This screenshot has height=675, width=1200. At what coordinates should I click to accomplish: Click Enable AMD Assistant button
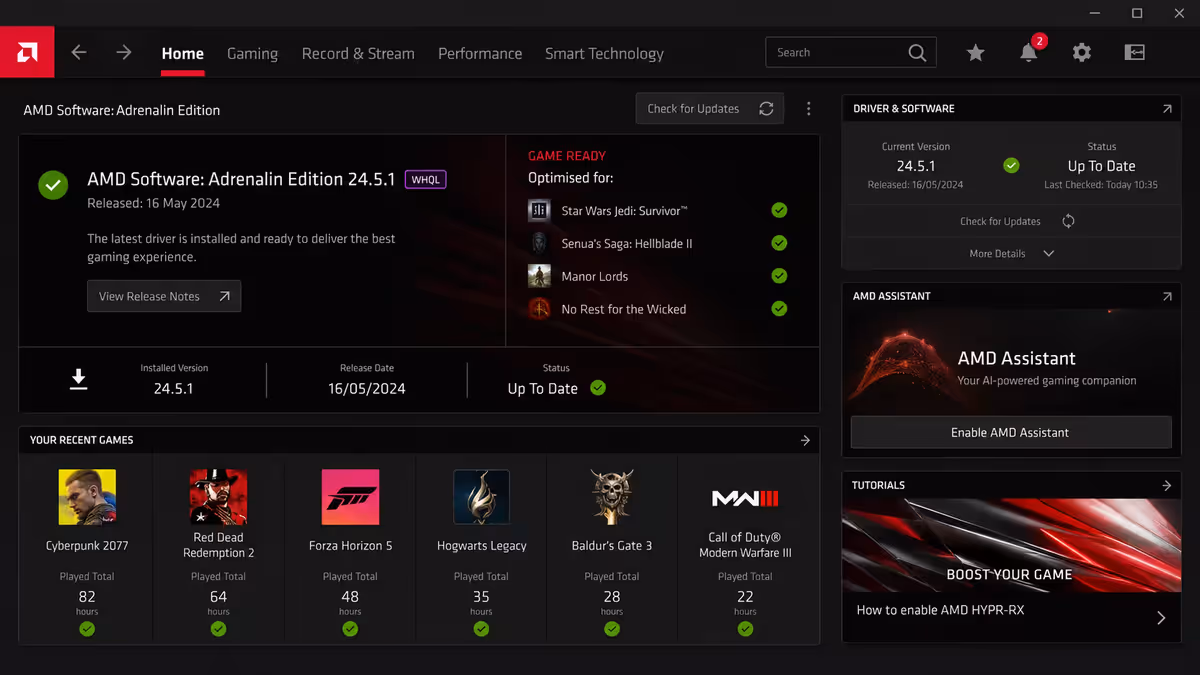(x=1010, y=432)
